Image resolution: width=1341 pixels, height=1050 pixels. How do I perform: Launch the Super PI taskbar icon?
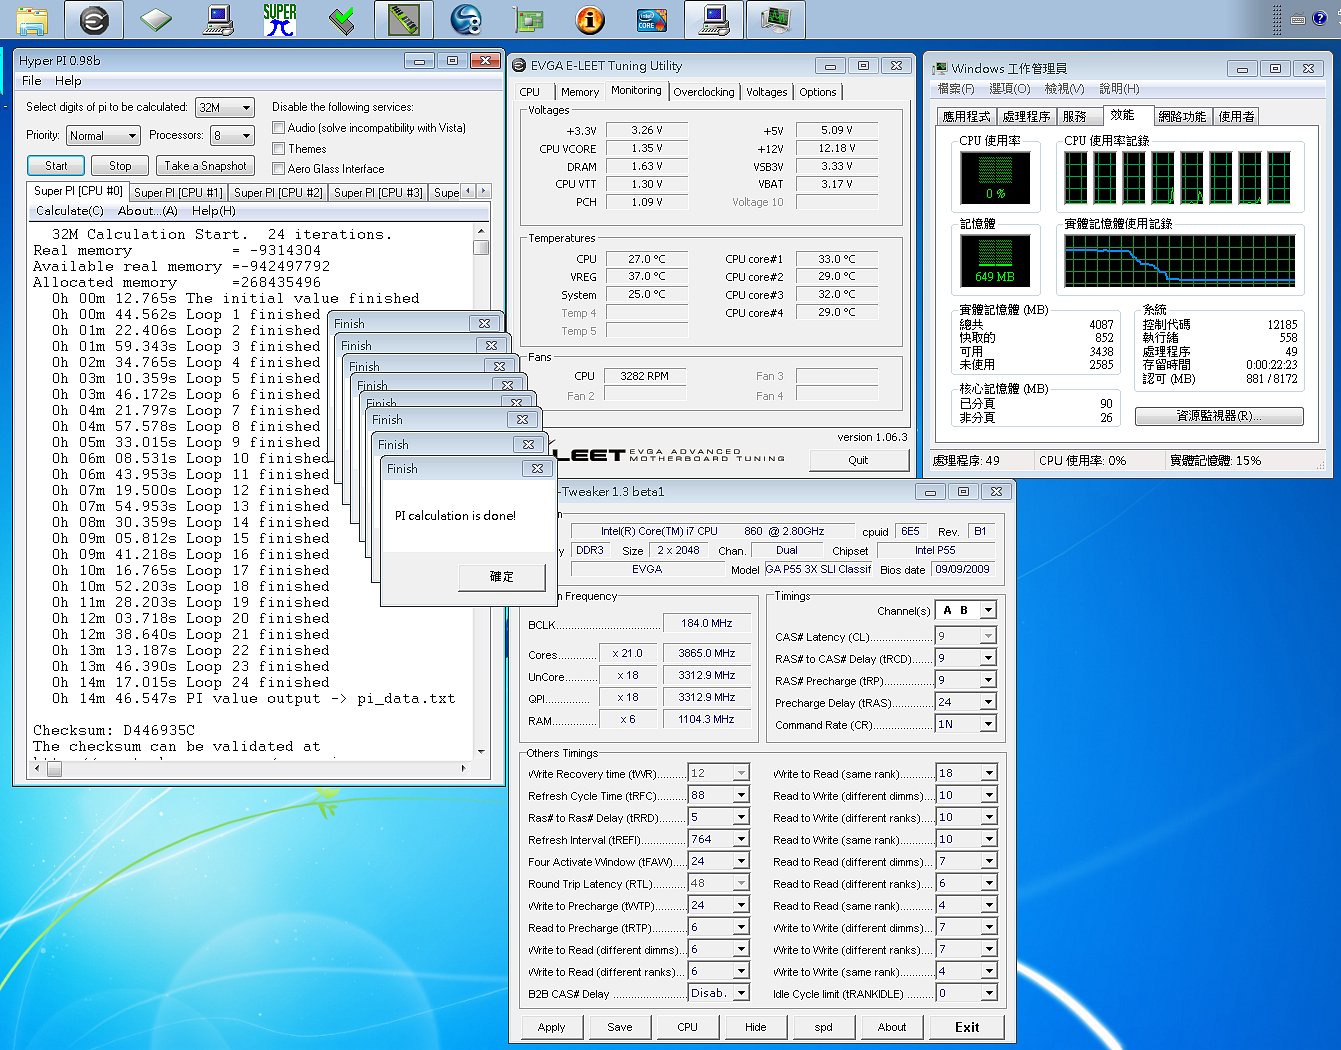coord(280,19)
